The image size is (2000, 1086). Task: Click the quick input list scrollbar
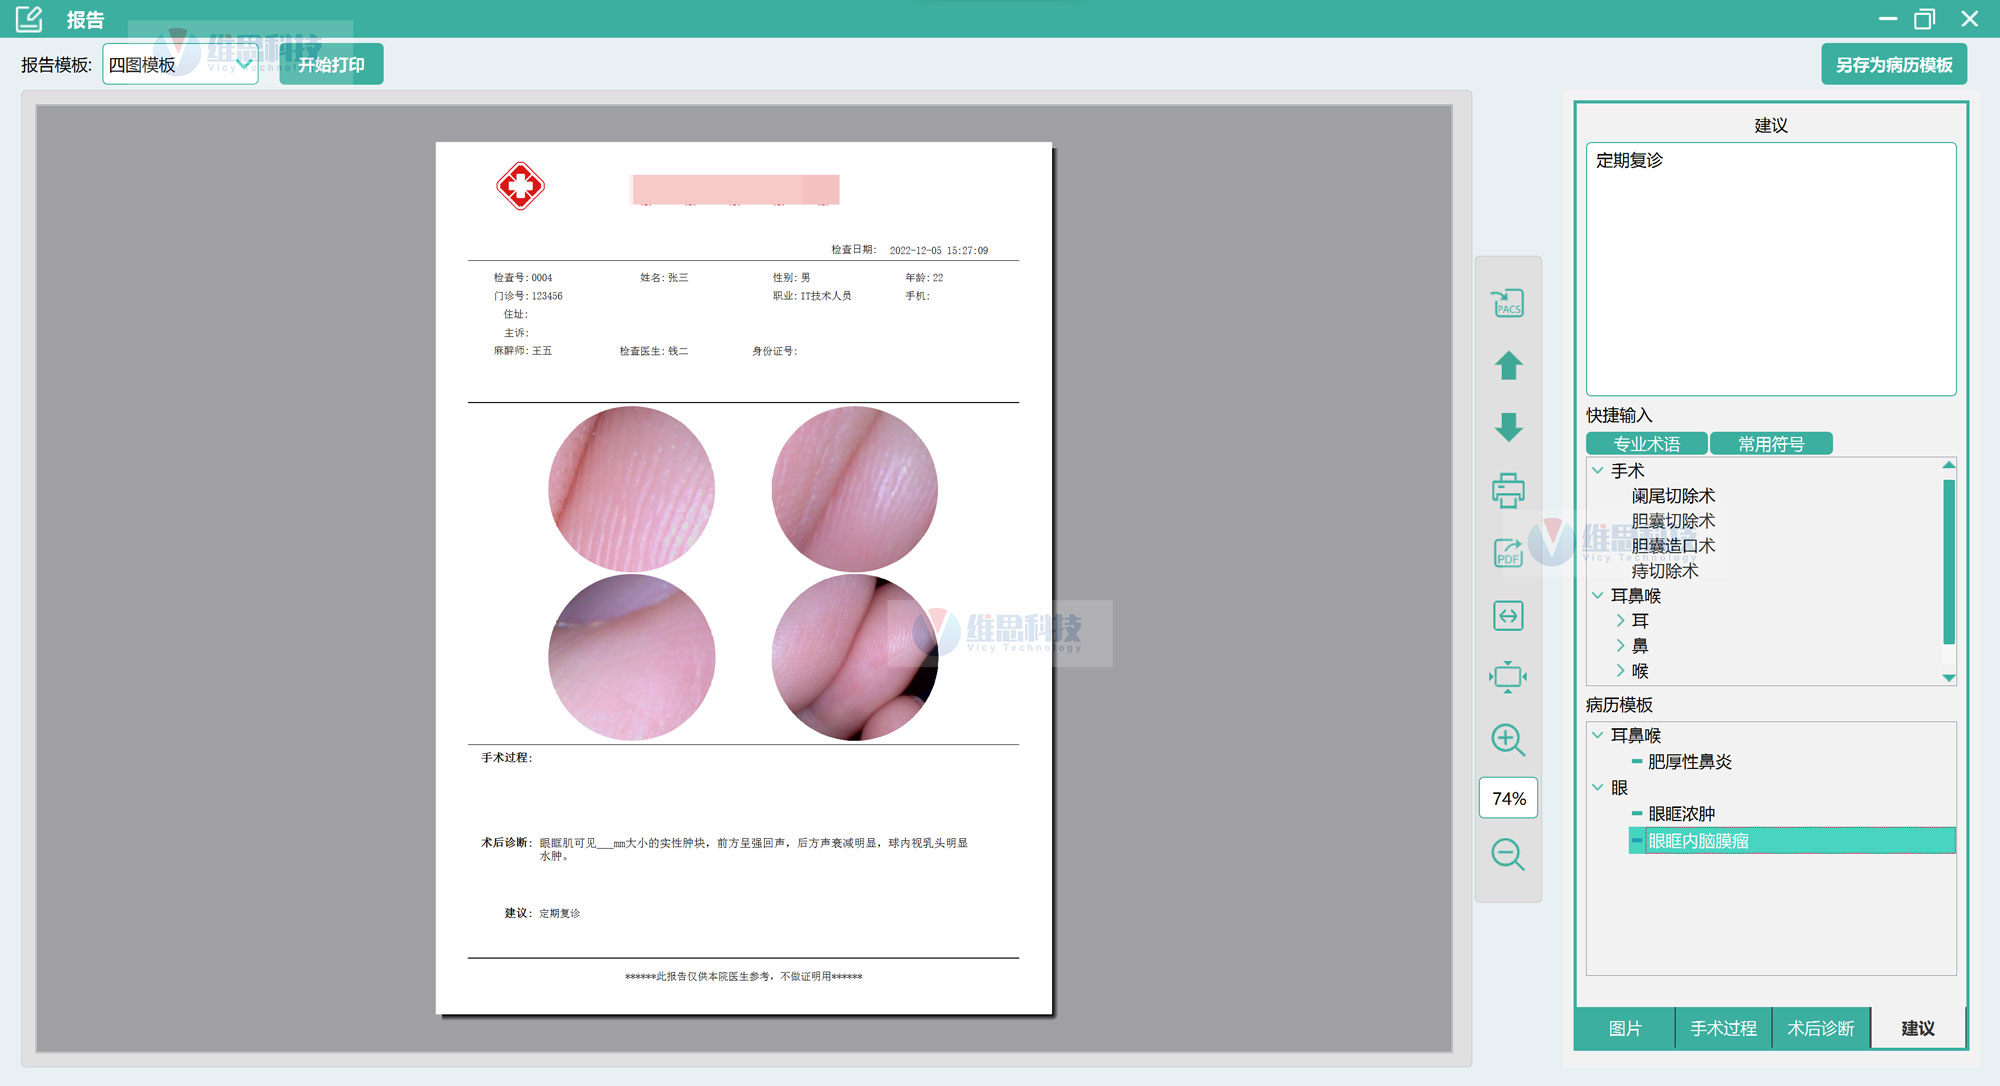click(1948, 560)
